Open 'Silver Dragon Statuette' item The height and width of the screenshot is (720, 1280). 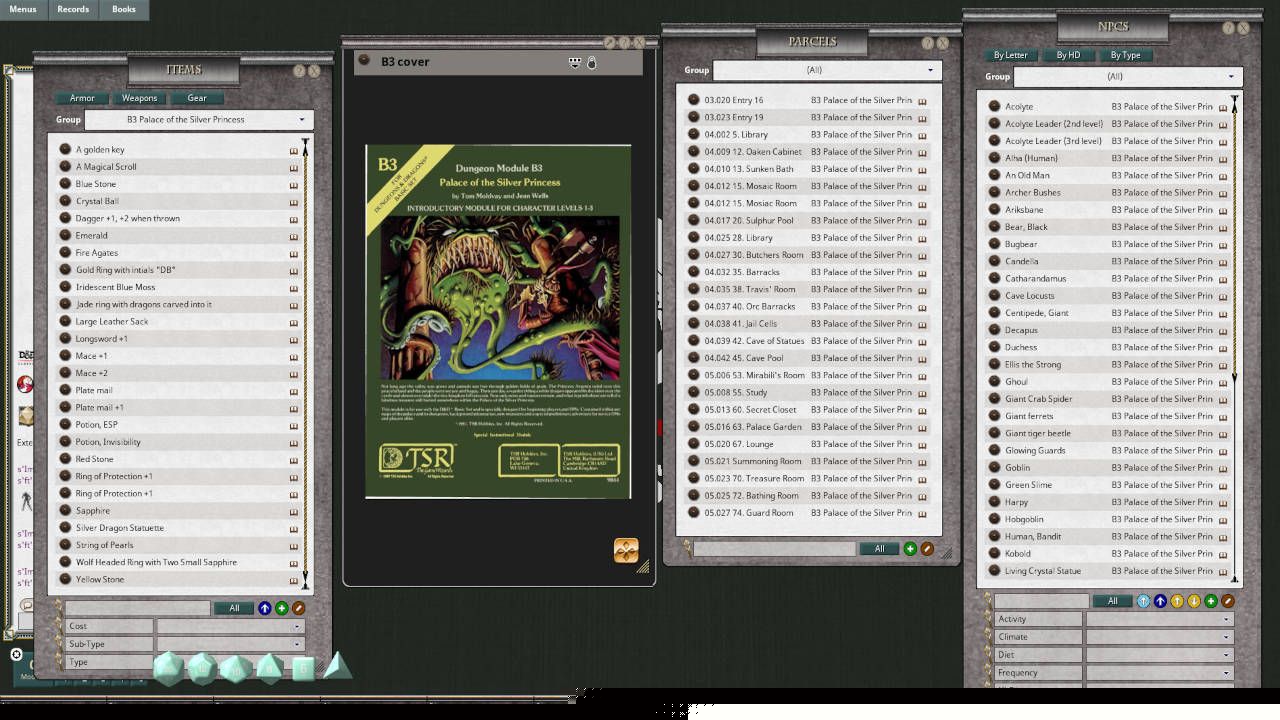click(x=120, y=528)
